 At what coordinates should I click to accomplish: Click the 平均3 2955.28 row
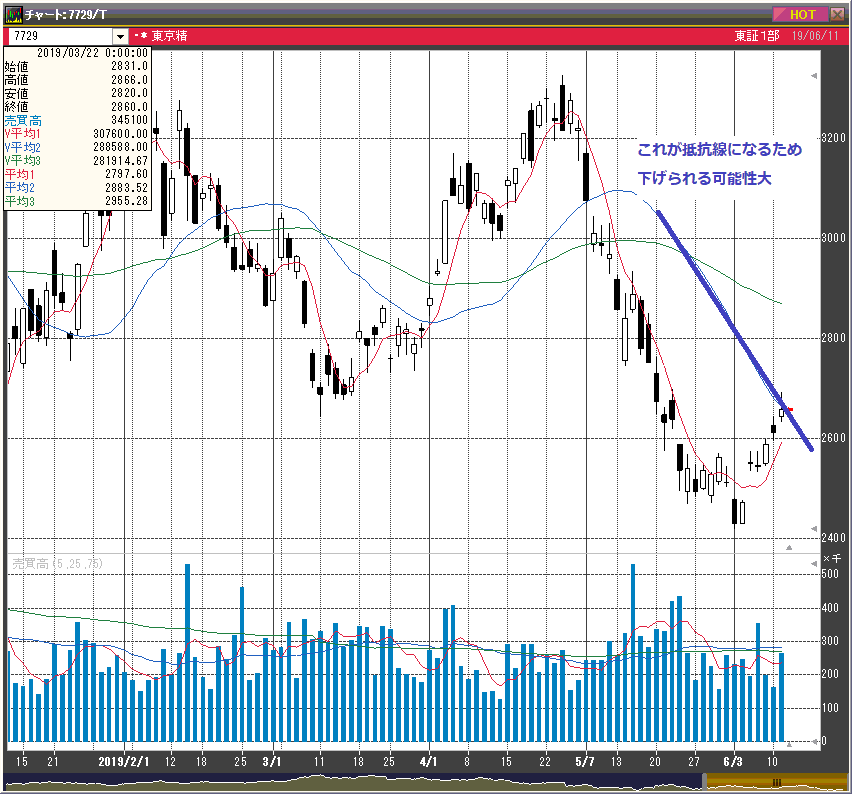77,201
